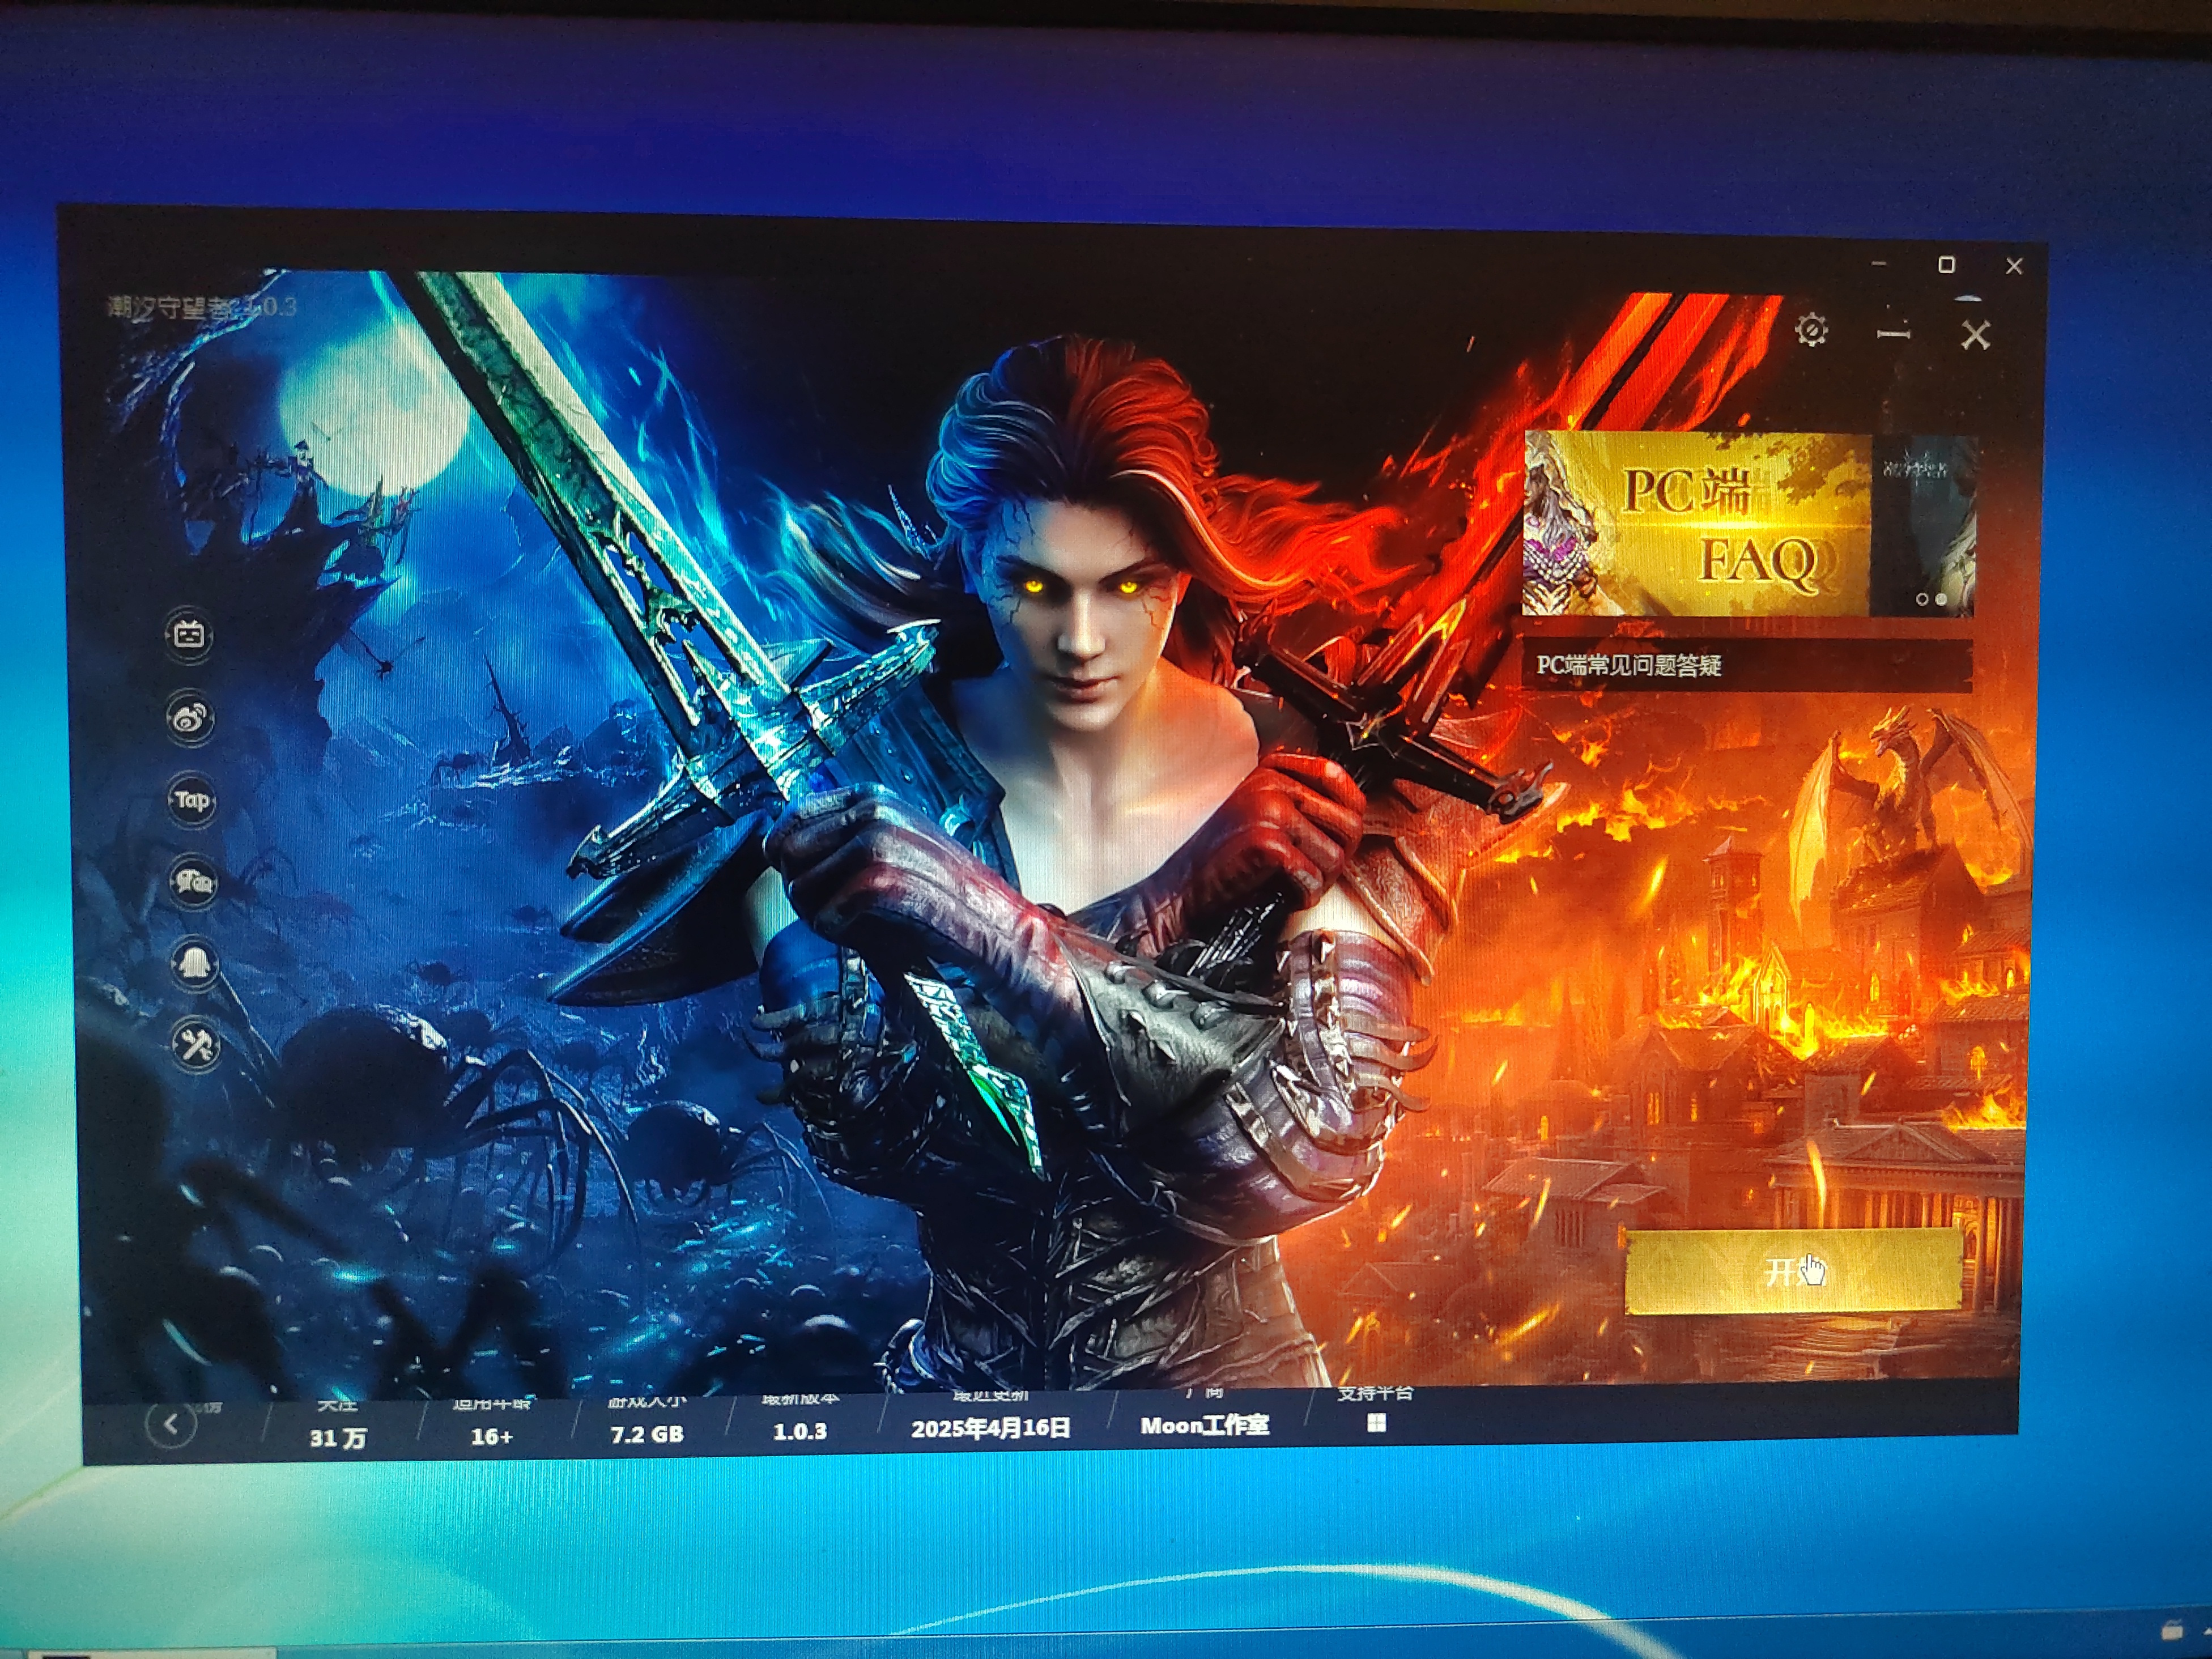Screen dimensions: 2212x1659
Task: Click the 支持平台 label
Action: 1375,1393
